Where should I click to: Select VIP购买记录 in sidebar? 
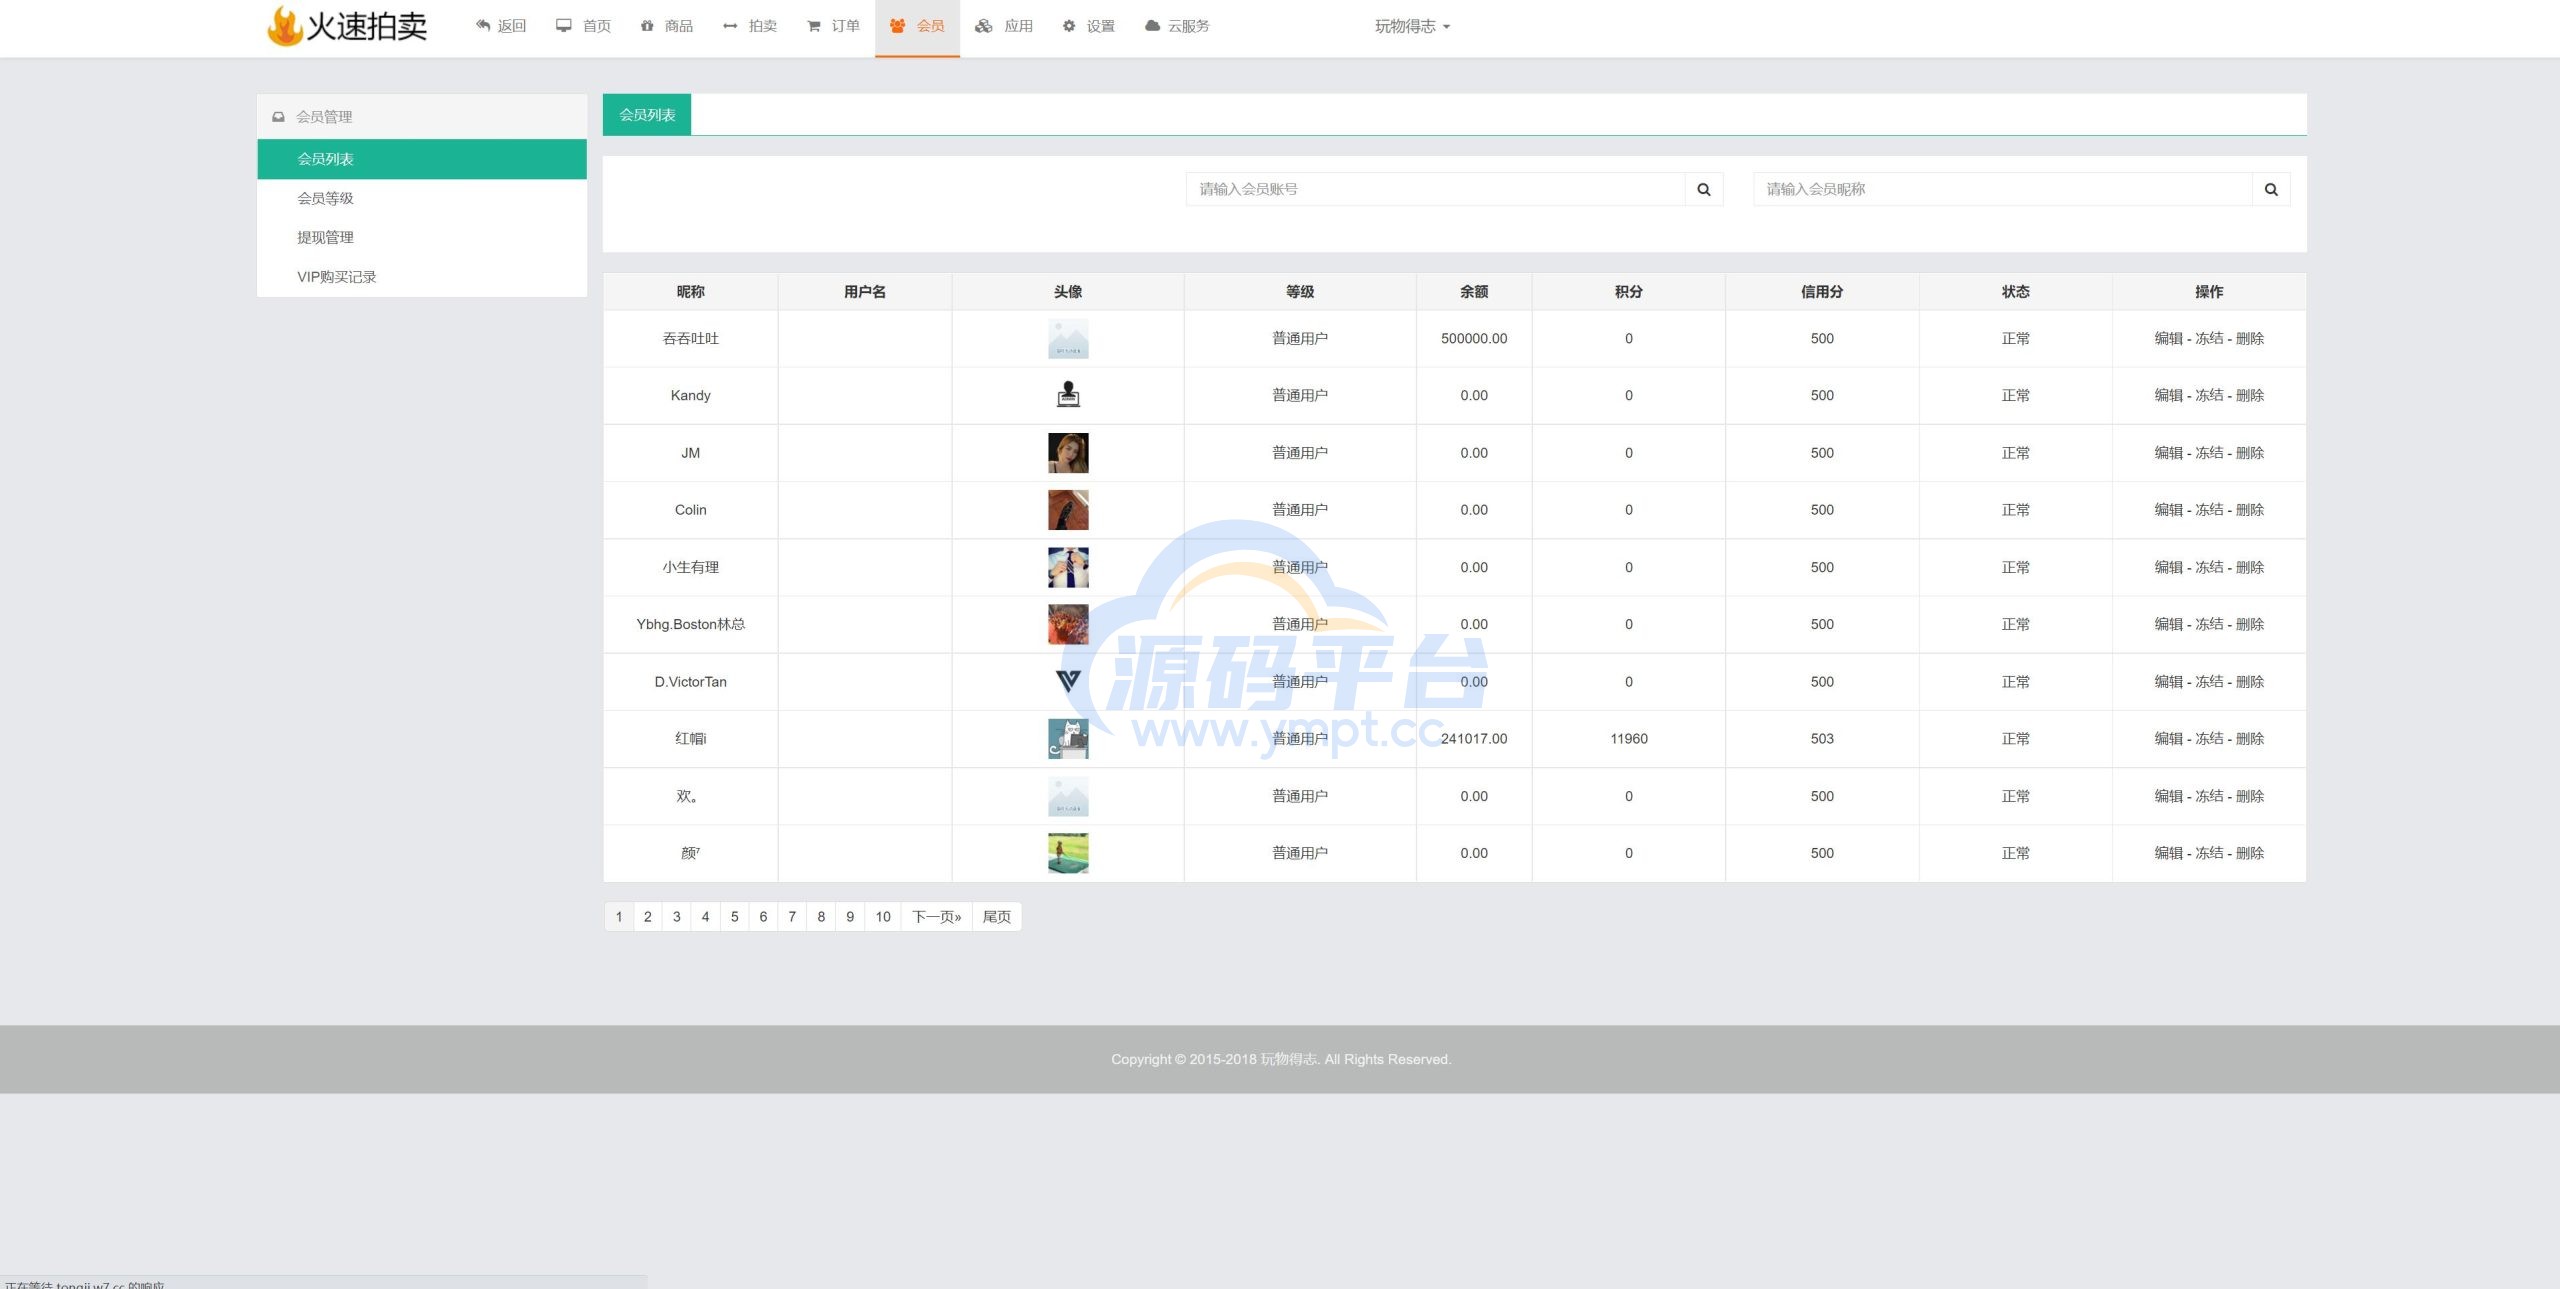coord(422,277)
